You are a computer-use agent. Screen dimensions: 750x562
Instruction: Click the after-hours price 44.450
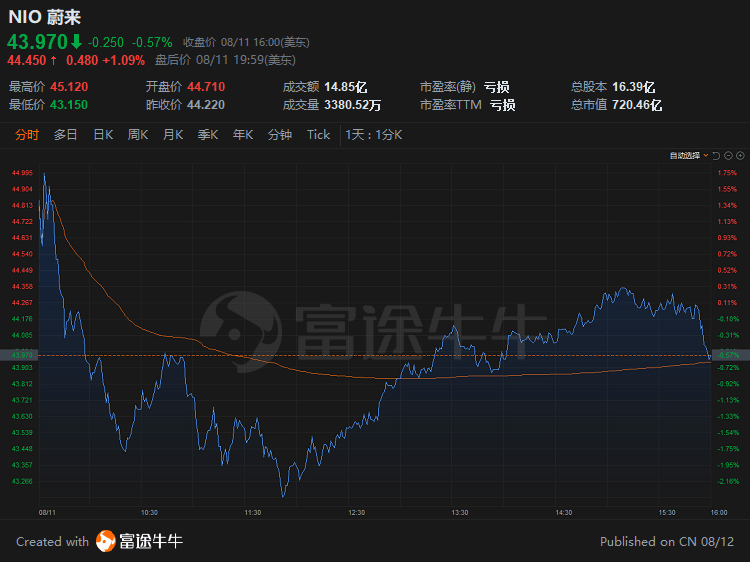coord(27,60)
